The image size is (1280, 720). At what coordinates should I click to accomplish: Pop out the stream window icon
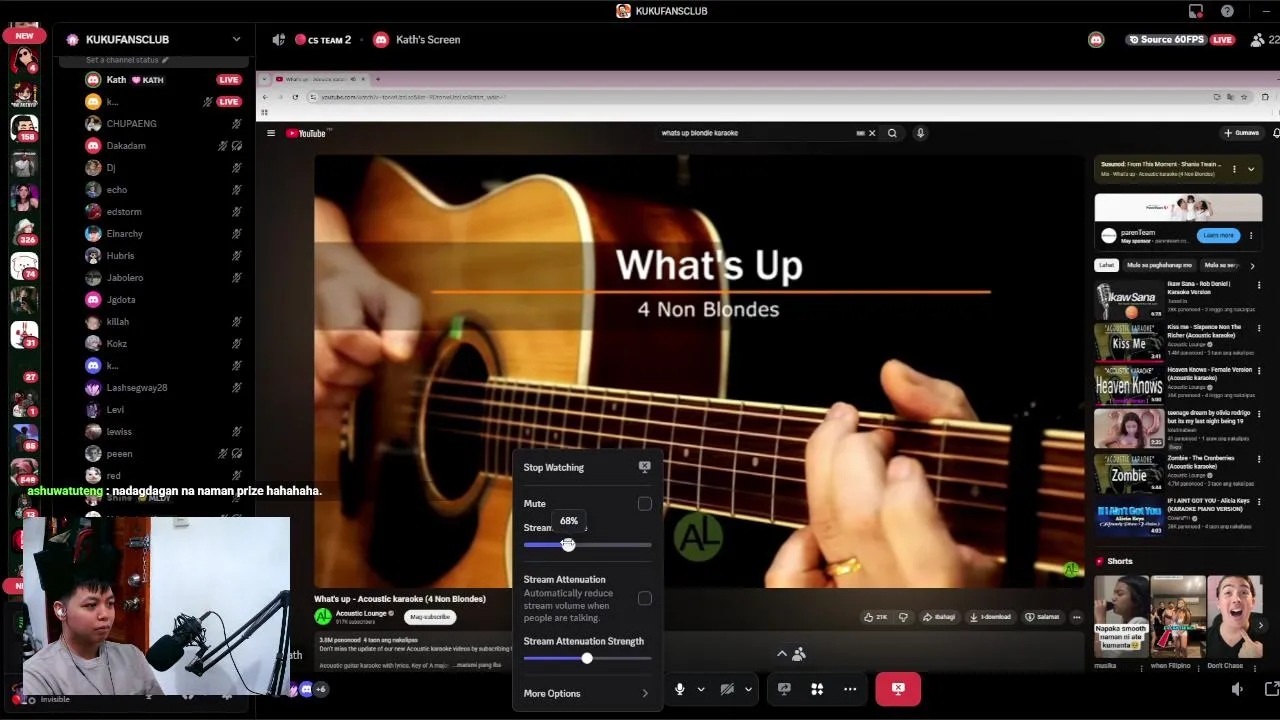click(1272, 689)
